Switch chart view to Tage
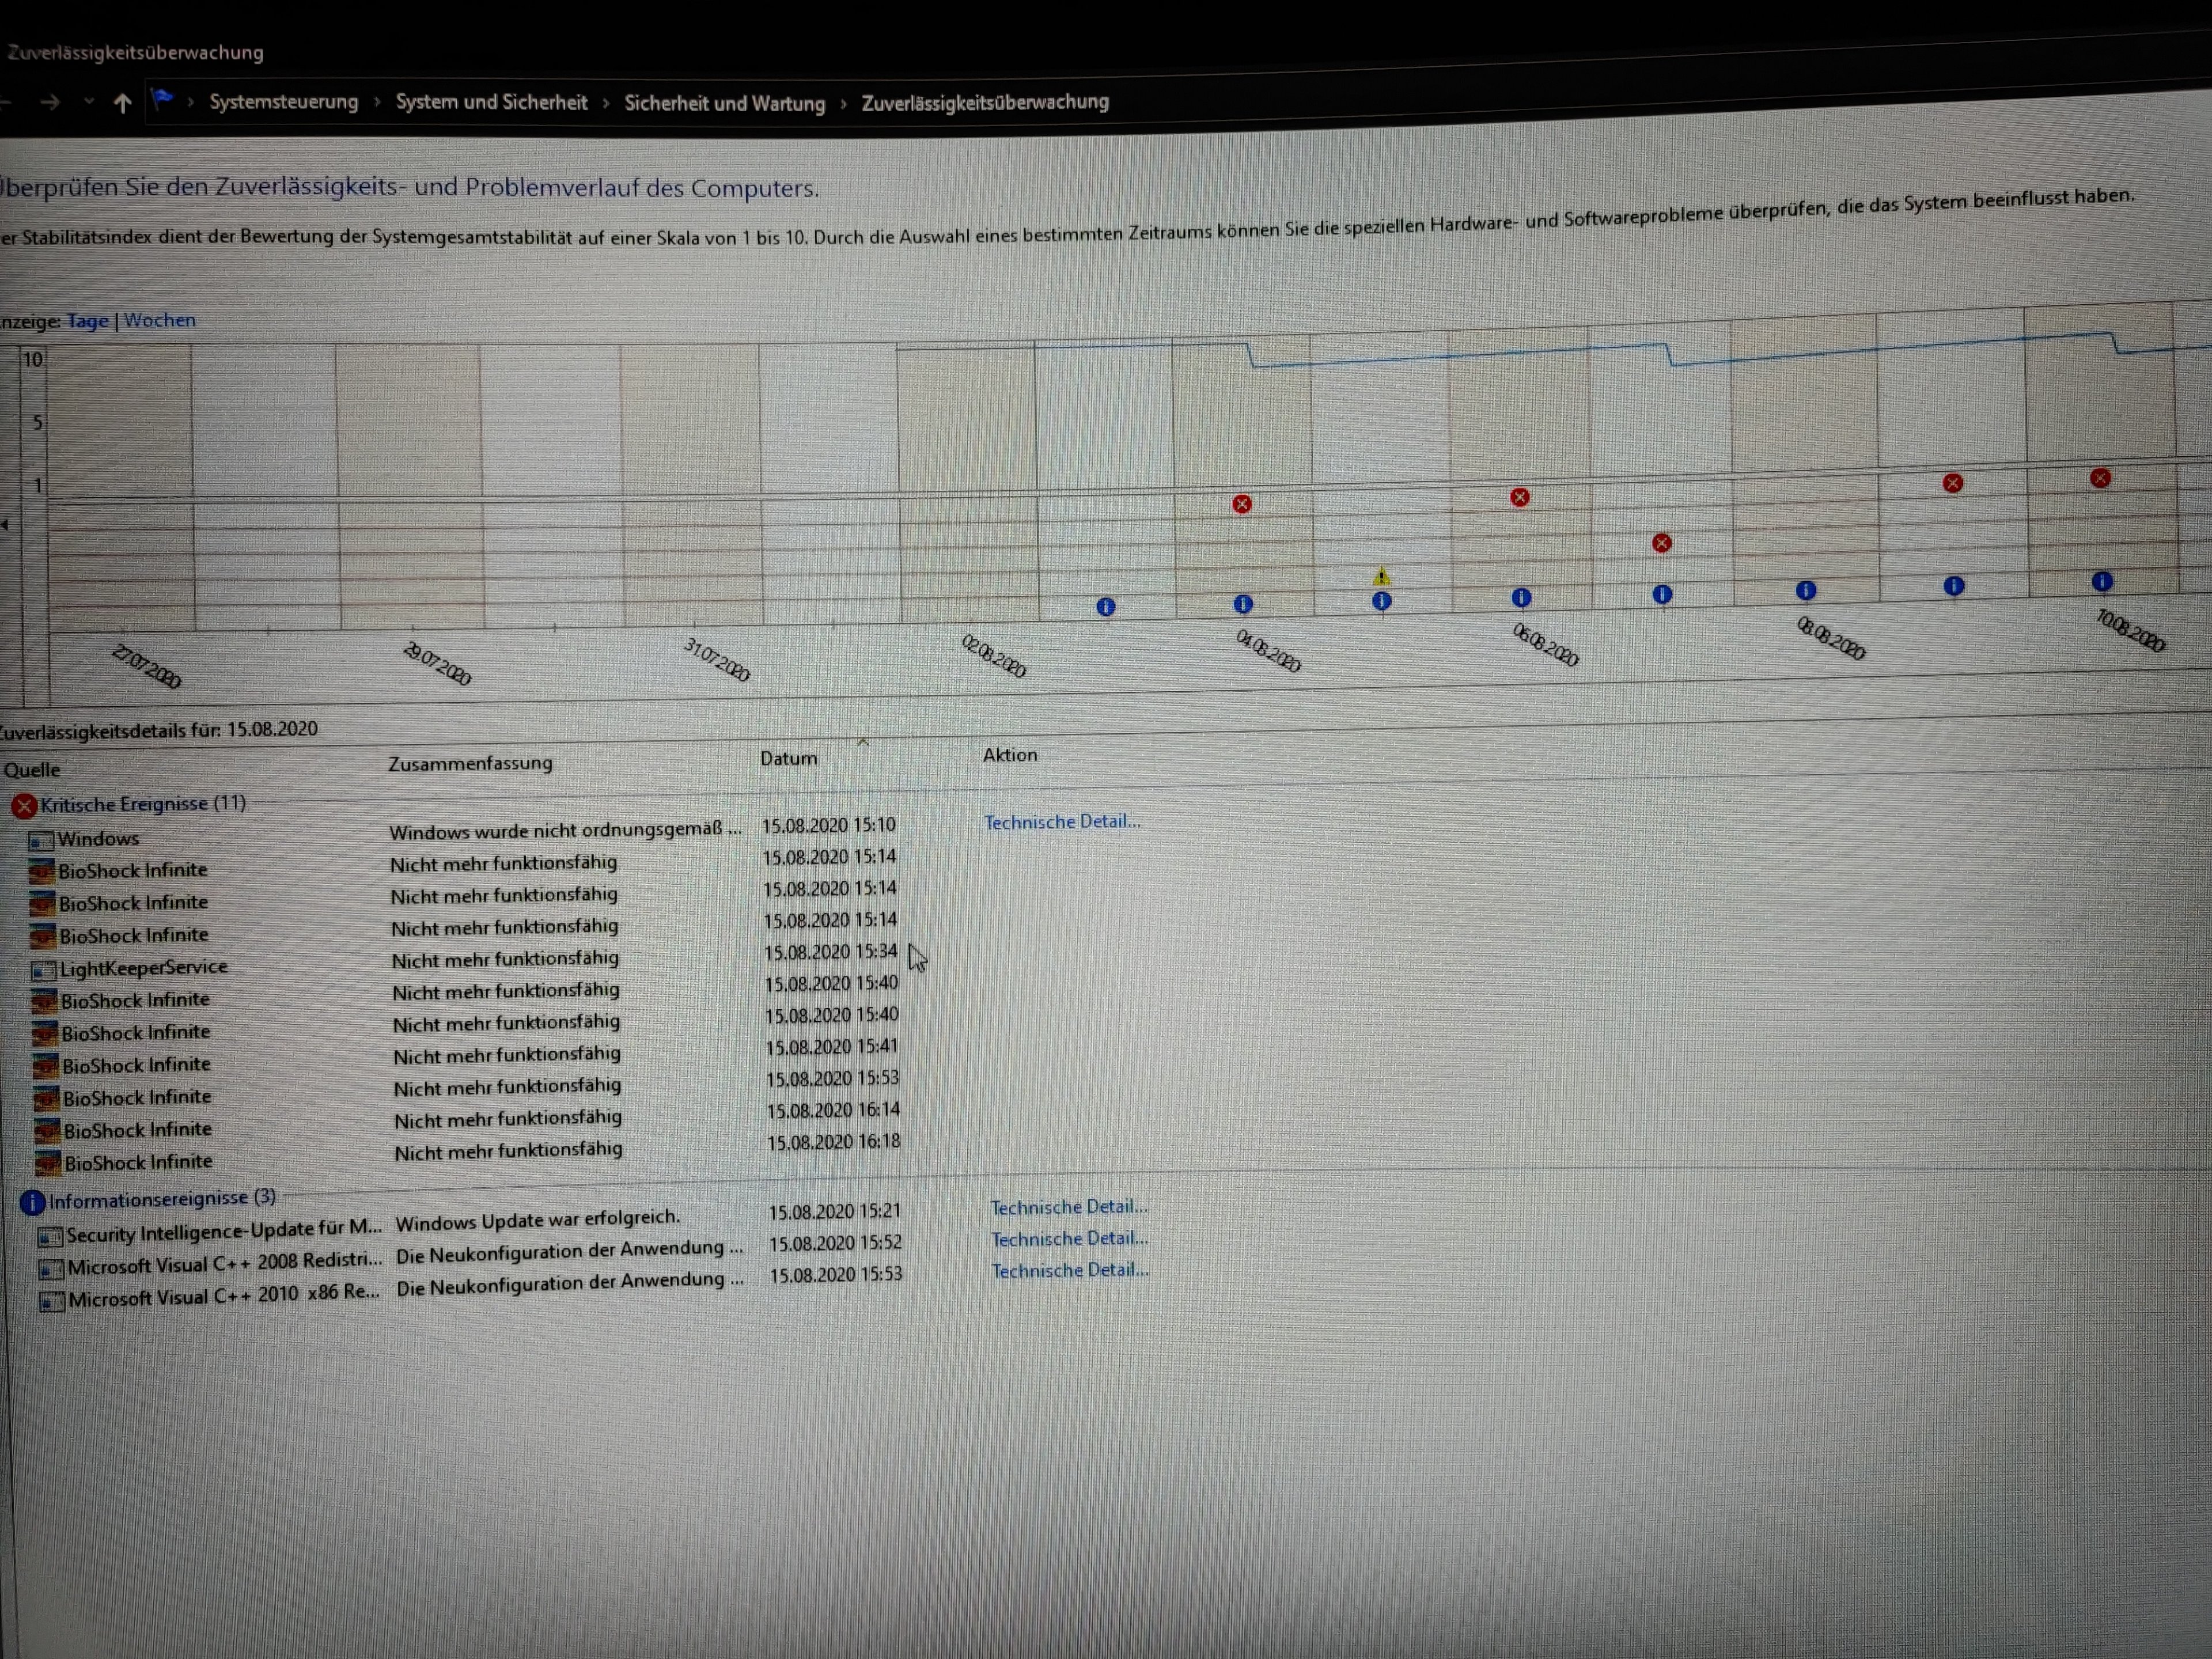Image resolution: width=2212 pixels, height=1659 pixels. (x=87, y=321)
